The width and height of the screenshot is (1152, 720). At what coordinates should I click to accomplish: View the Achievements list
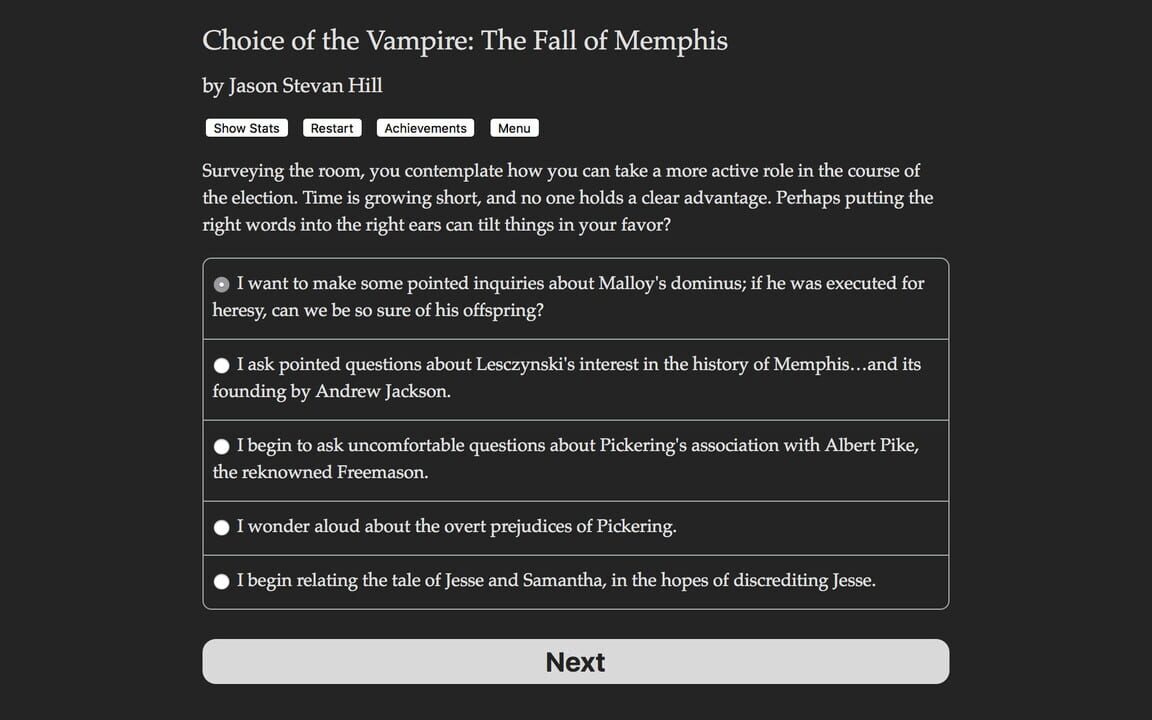click(x=424, y=127)
